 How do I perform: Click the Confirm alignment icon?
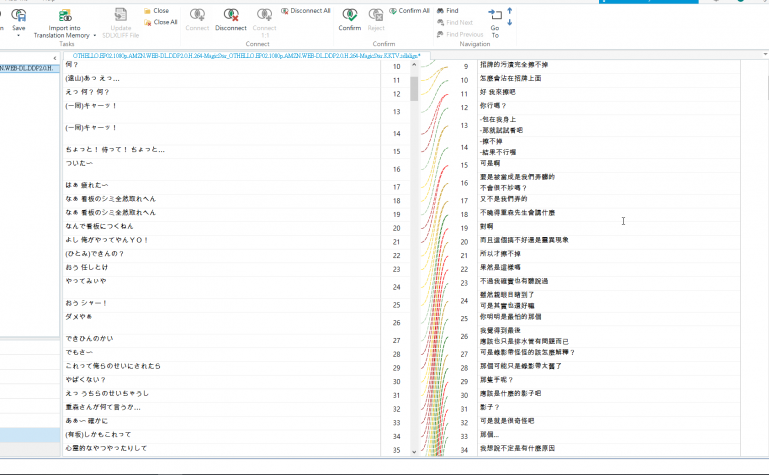[x=350, y=15]
